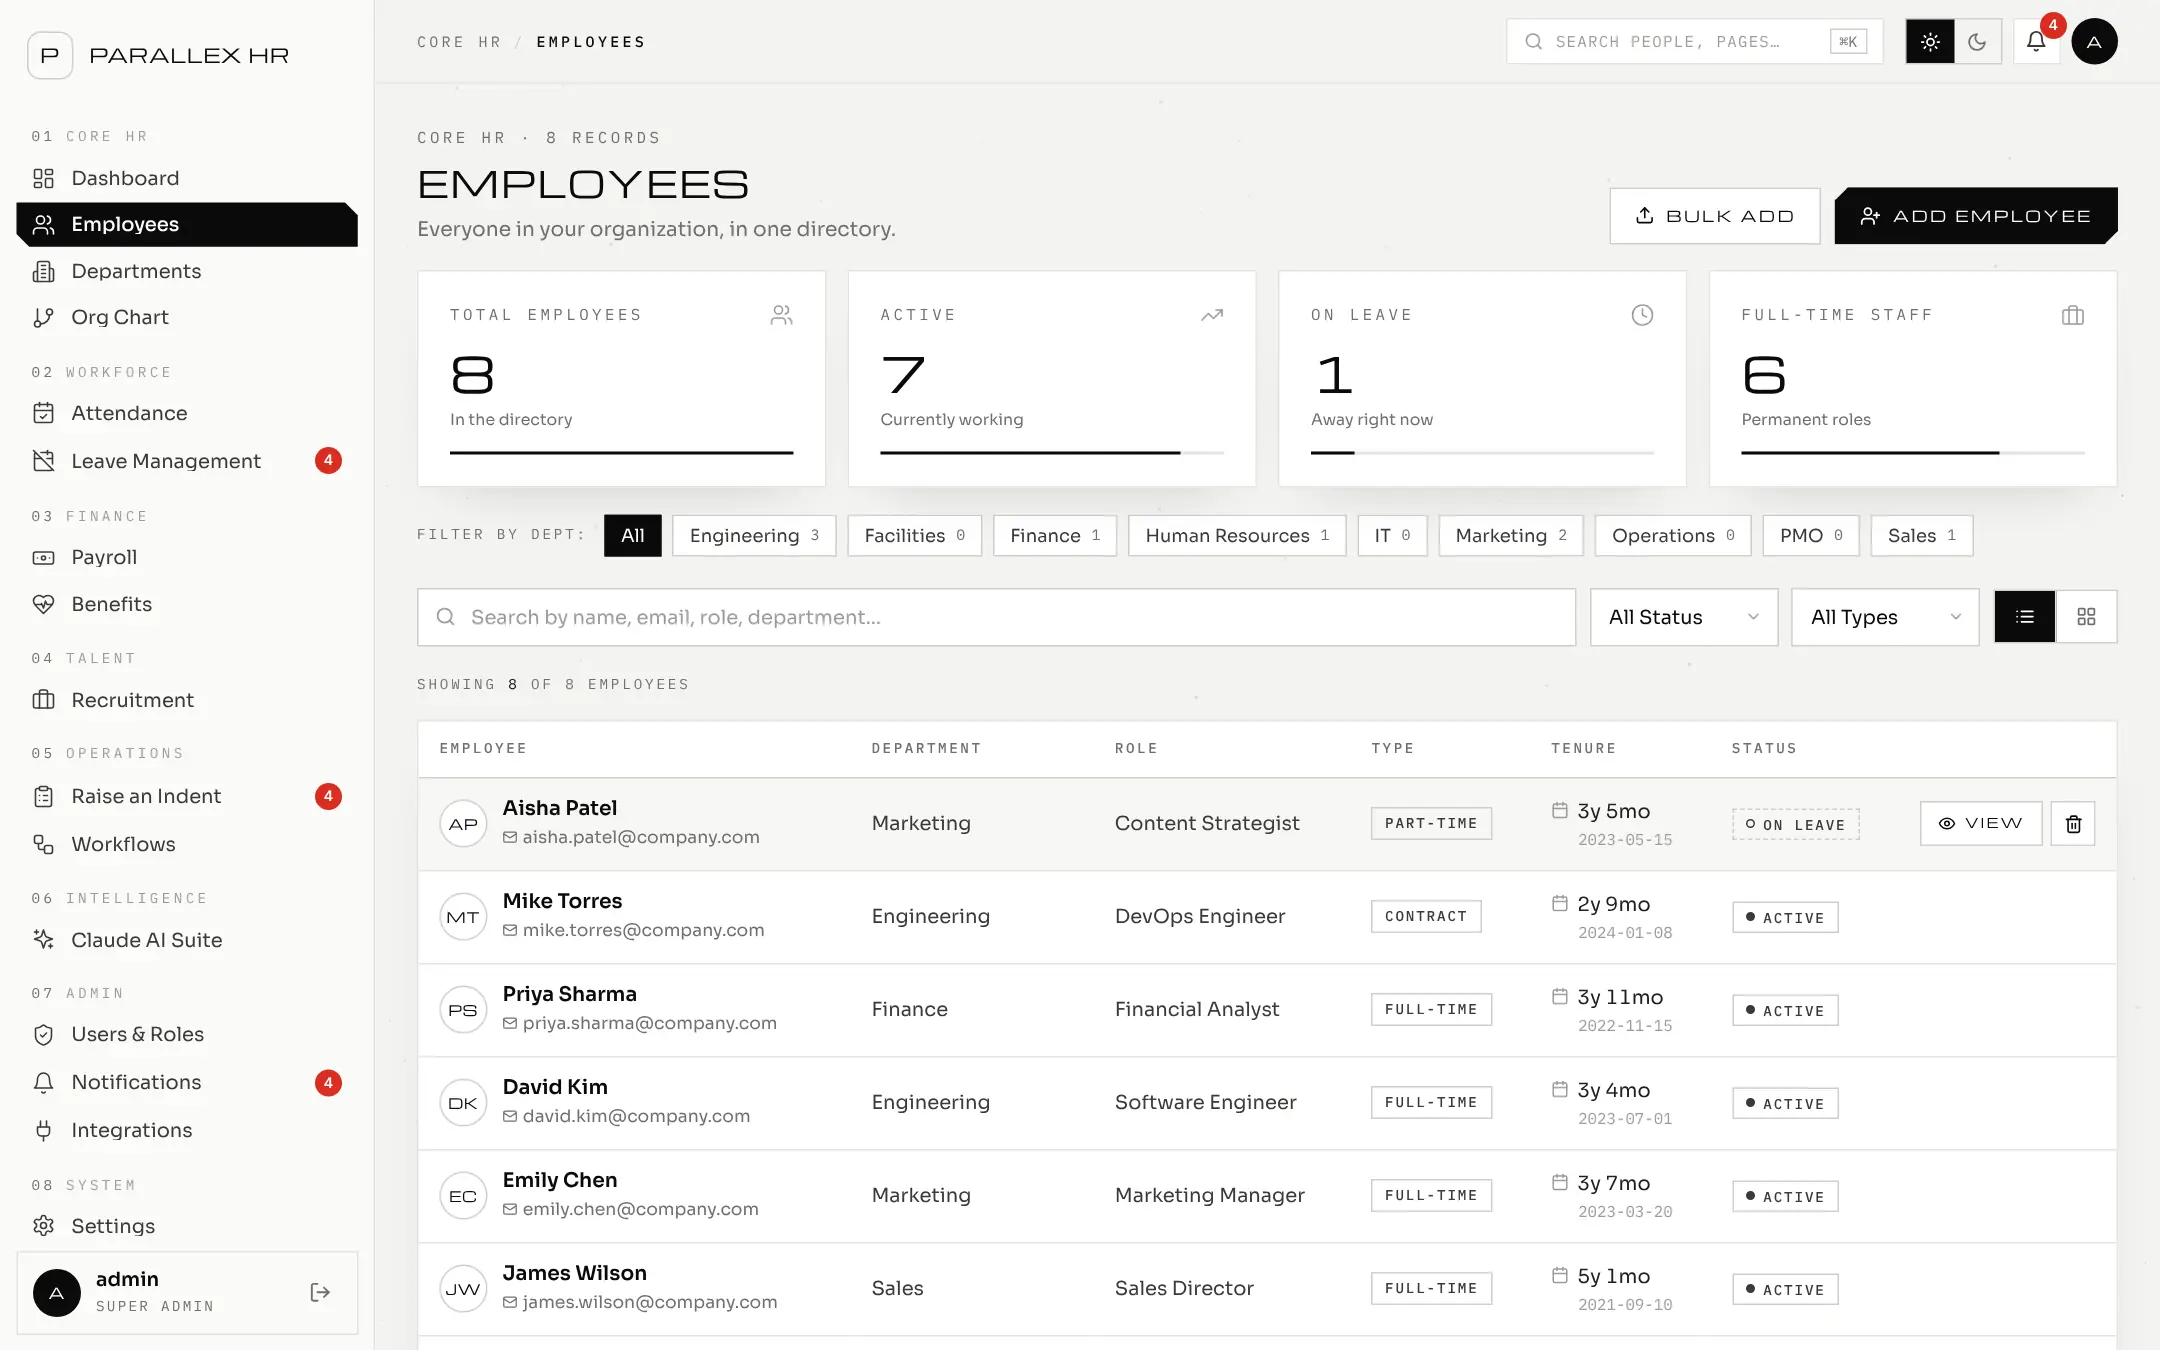This screenshot has width=2160, height=1350.
Task: Open admin avatar menu in header
Action: (x=2094, y=41)
